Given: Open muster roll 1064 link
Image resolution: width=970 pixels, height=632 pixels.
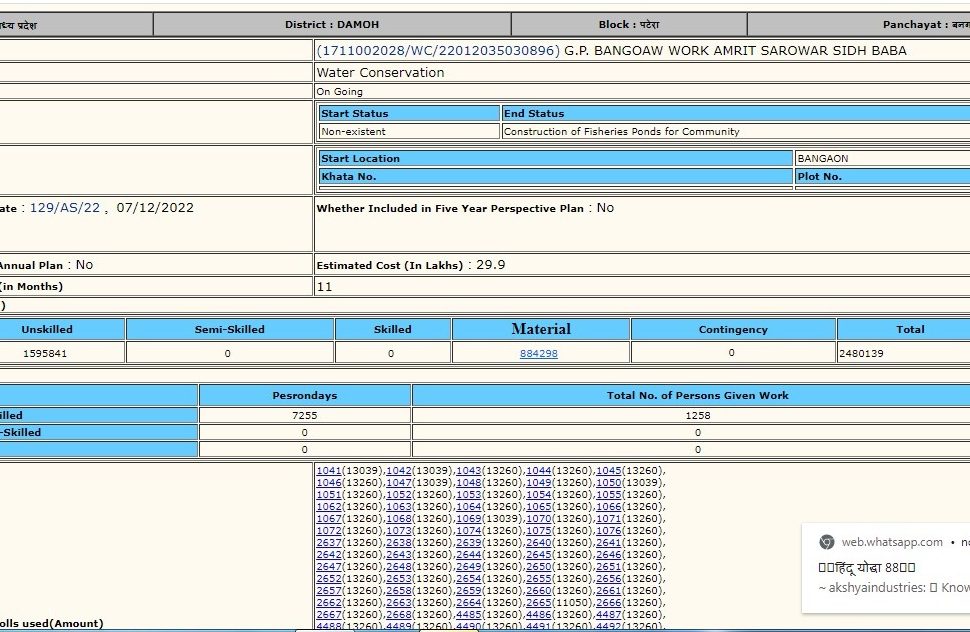Looking at the screenshot, I should click(468, 506).
